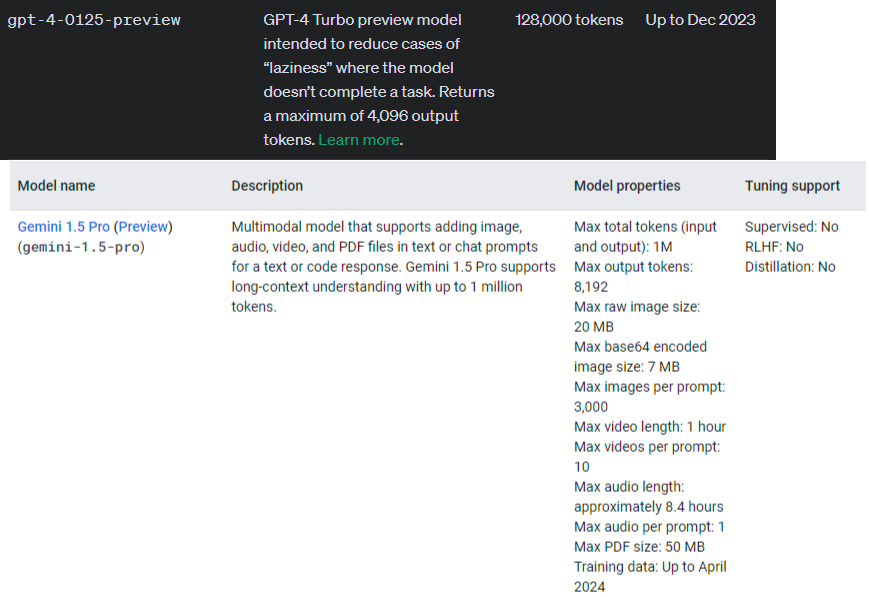869x597 pixels.
Task: Follow the "Preview" link beside Gemini 1.5 Pro
Action: (x=143, y=227)
